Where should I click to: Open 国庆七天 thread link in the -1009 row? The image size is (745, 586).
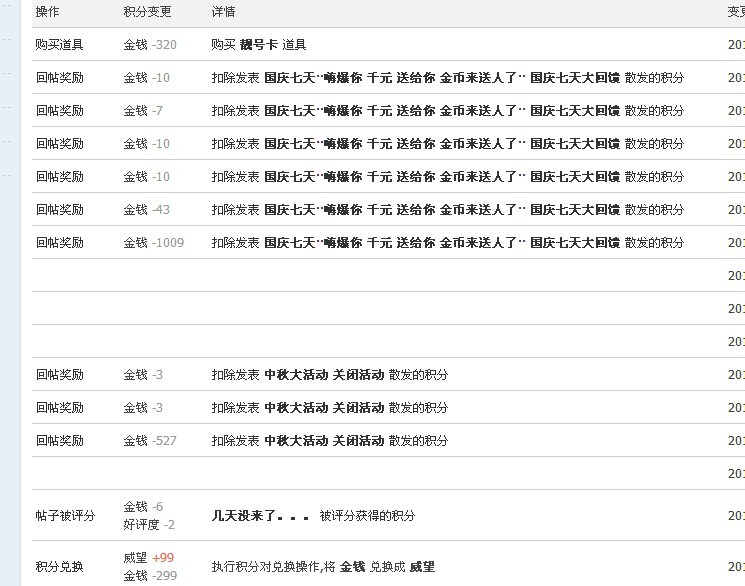coord(442,243)
